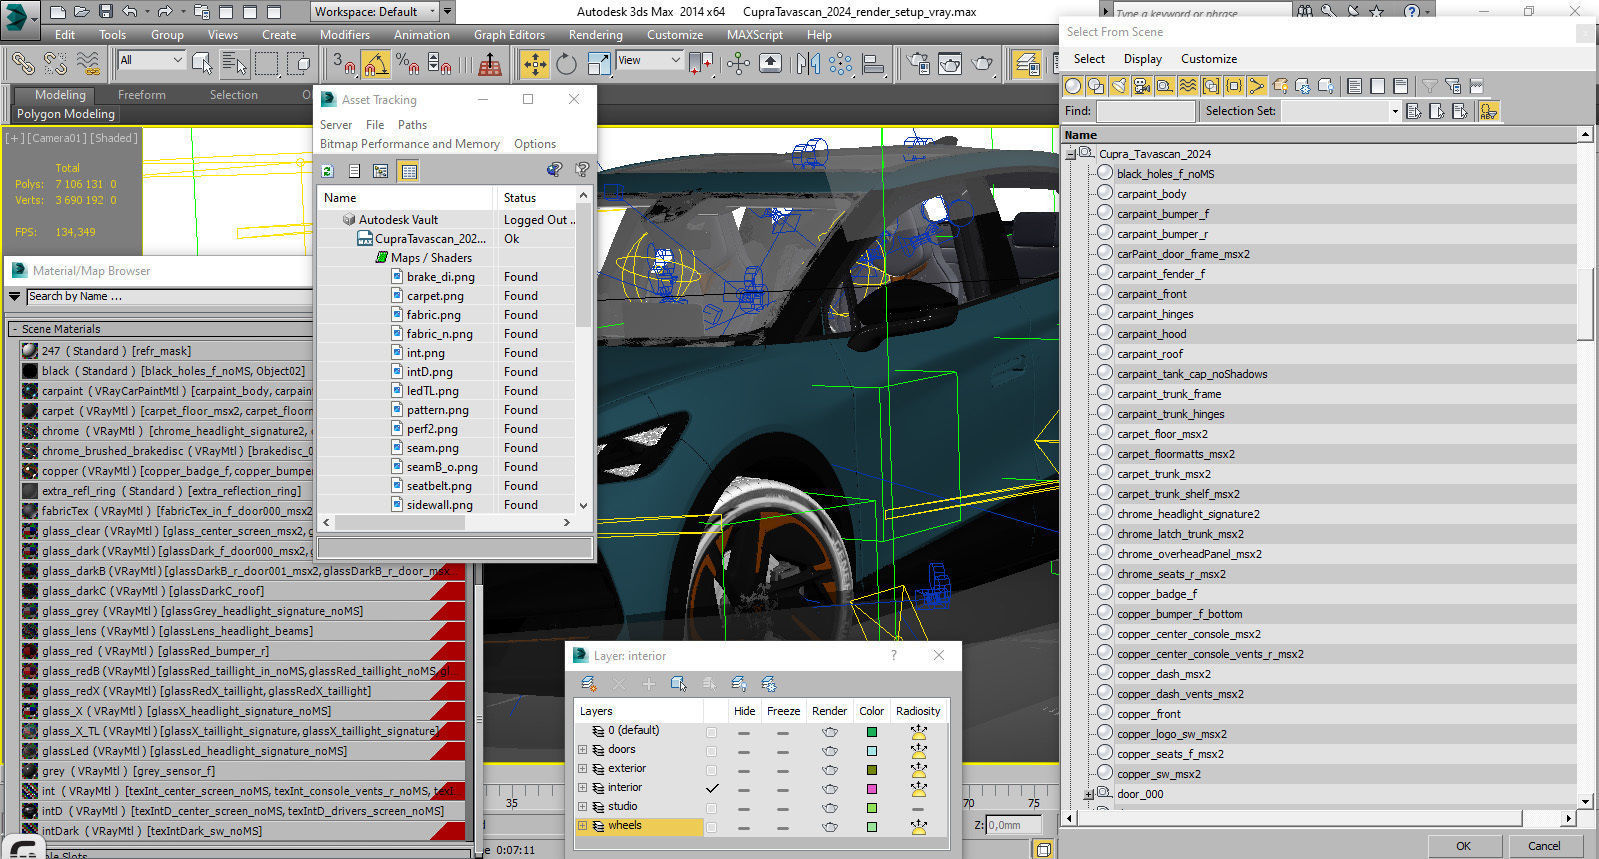Toggle Render teapot for 0 (default) layer
Screen dimensions: 1599x859
(x=830, y=732)
